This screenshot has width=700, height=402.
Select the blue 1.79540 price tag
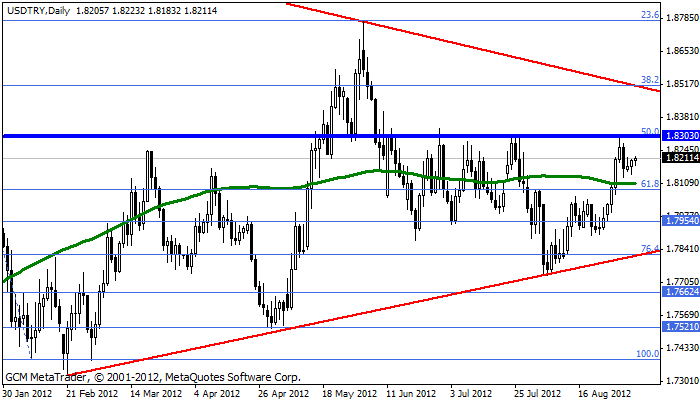681,221
